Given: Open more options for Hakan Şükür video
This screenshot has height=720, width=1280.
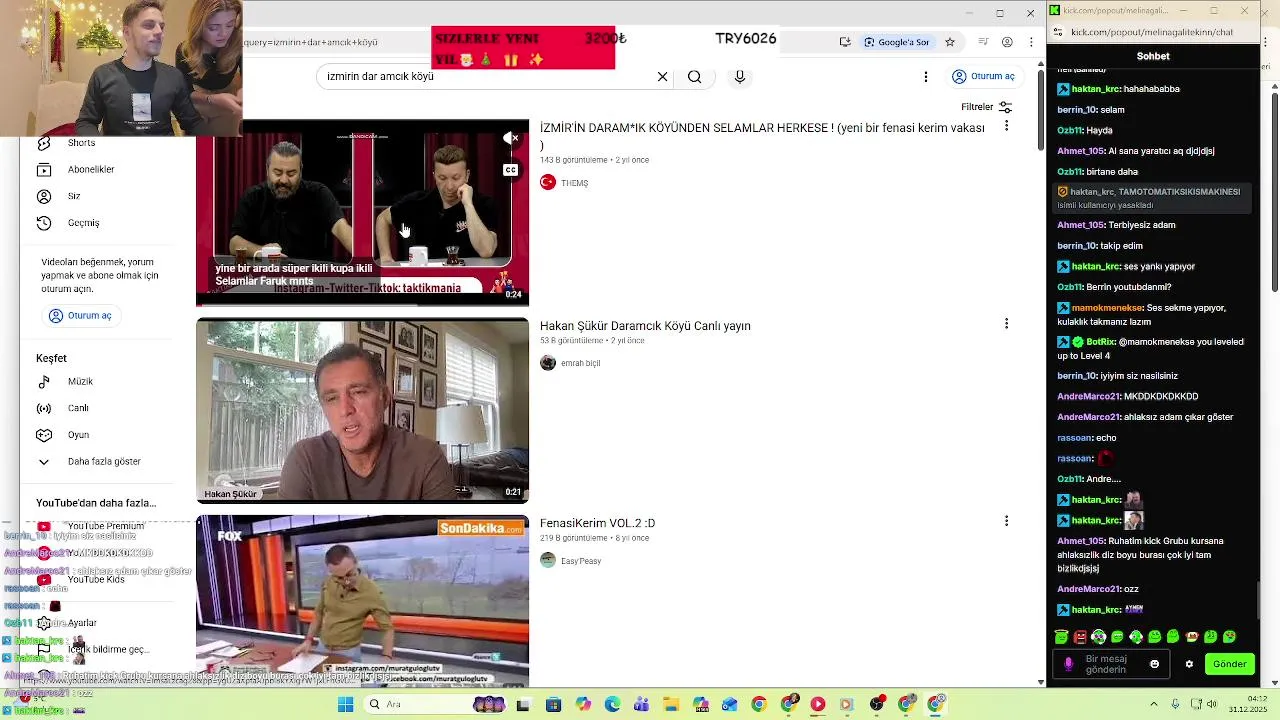Looking at the screenshot, I should point(1006,324).
